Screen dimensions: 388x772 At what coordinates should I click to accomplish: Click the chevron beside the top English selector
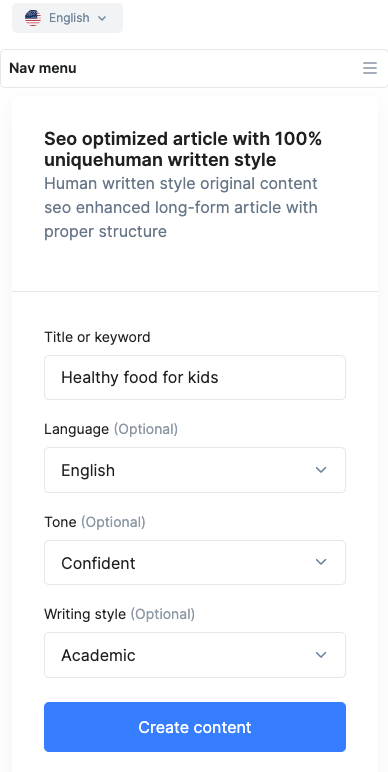[102, 19]
